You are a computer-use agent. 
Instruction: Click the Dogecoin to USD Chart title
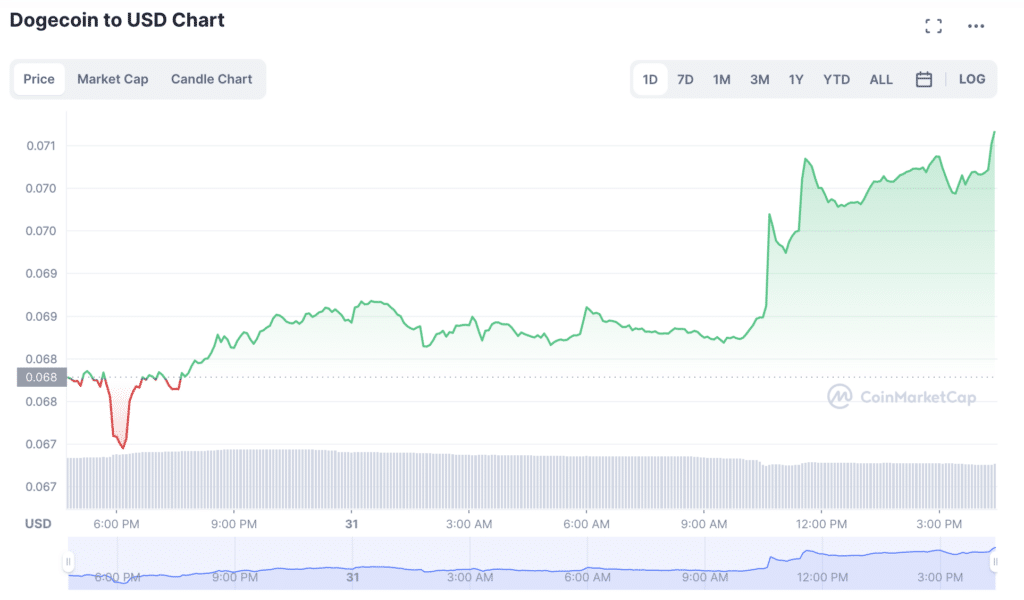click(x=117, y=20)
